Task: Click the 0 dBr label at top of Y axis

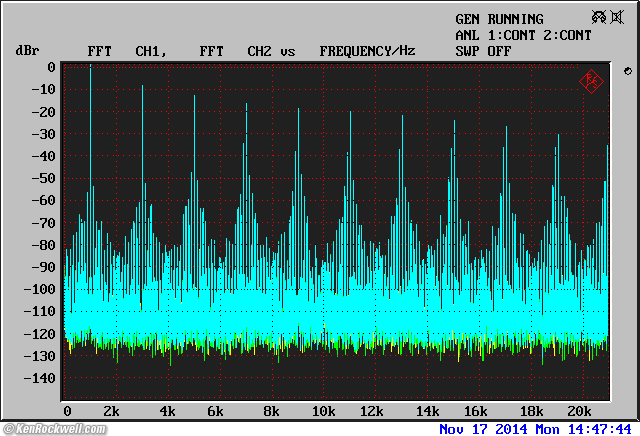Action: point(51,67)
